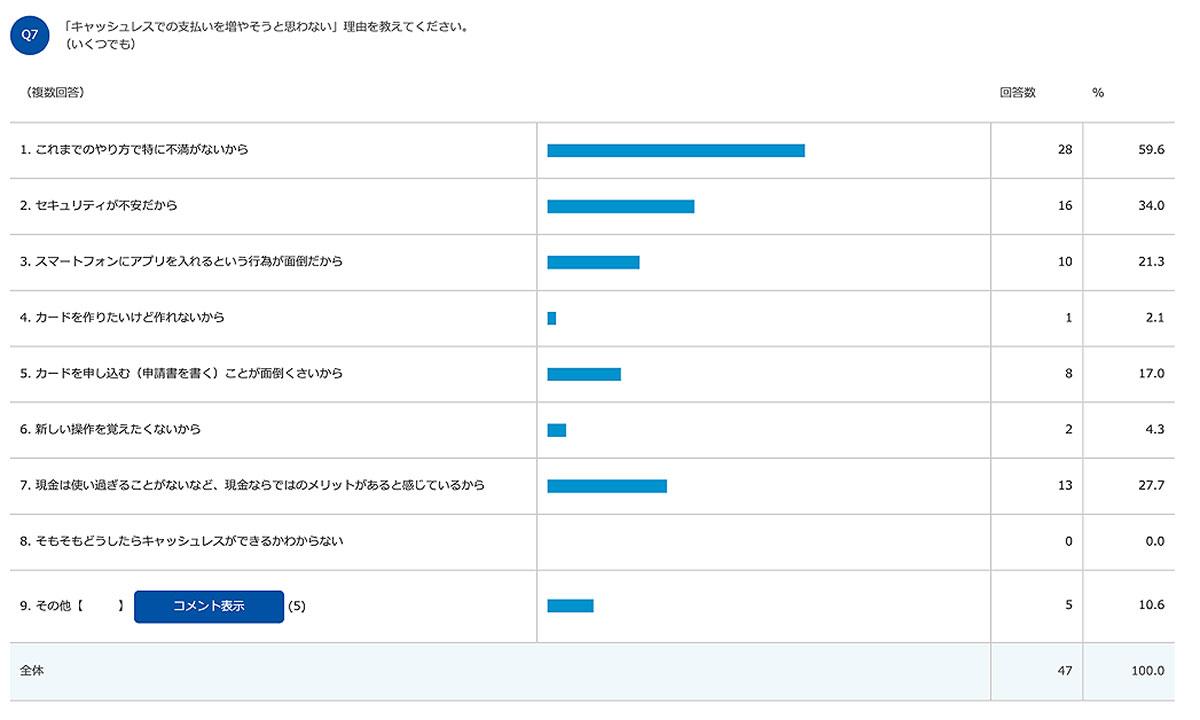
Task: Click the bar for 新しい操作を覚えたくないから
Action: pyautogui.click(x=557, y=430)
